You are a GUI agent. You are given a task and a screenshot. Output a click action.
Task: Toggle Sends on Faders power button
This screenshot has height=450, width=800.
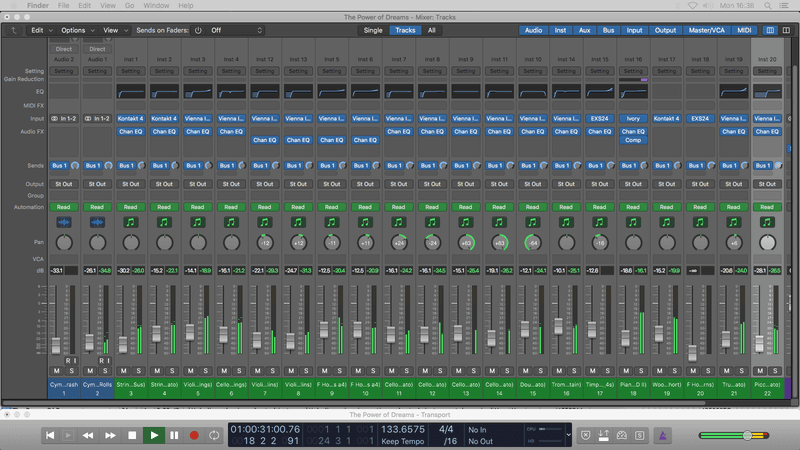[198, 30]
